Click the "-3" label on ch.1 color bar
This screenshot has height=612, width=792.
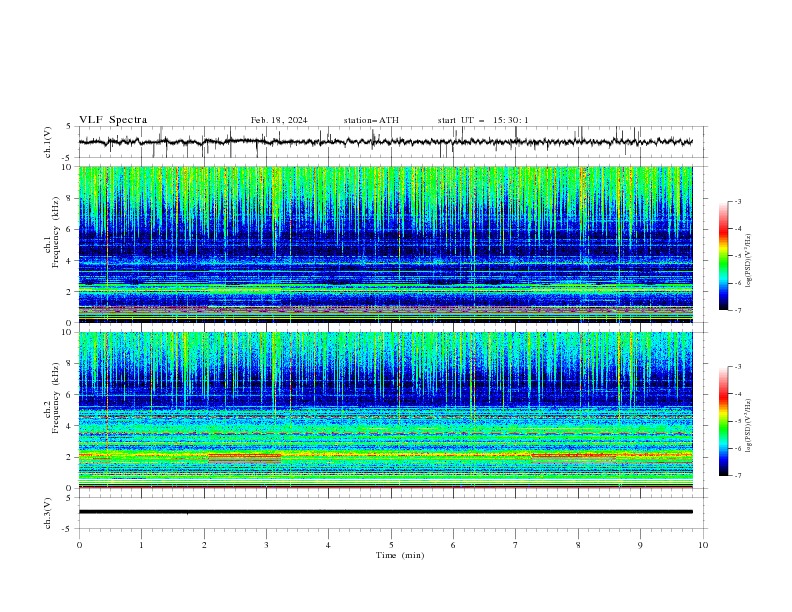[x=737, y=201]
